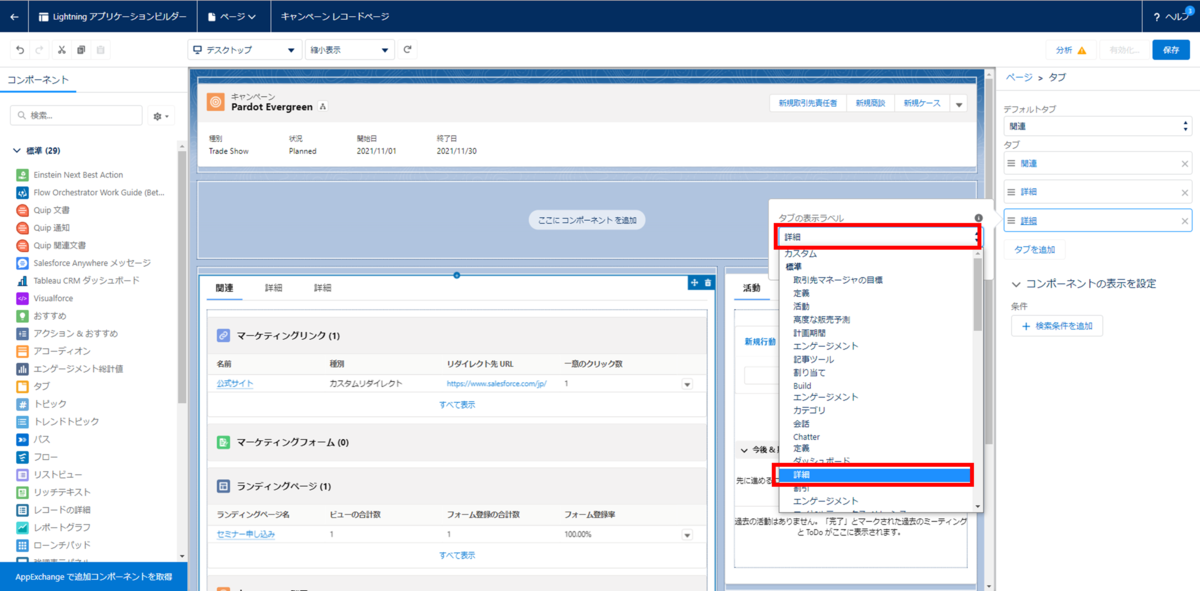
Task: Open the デスクトップ form factor dropdown
Action: pyautogui.click(x=244, y=50)
